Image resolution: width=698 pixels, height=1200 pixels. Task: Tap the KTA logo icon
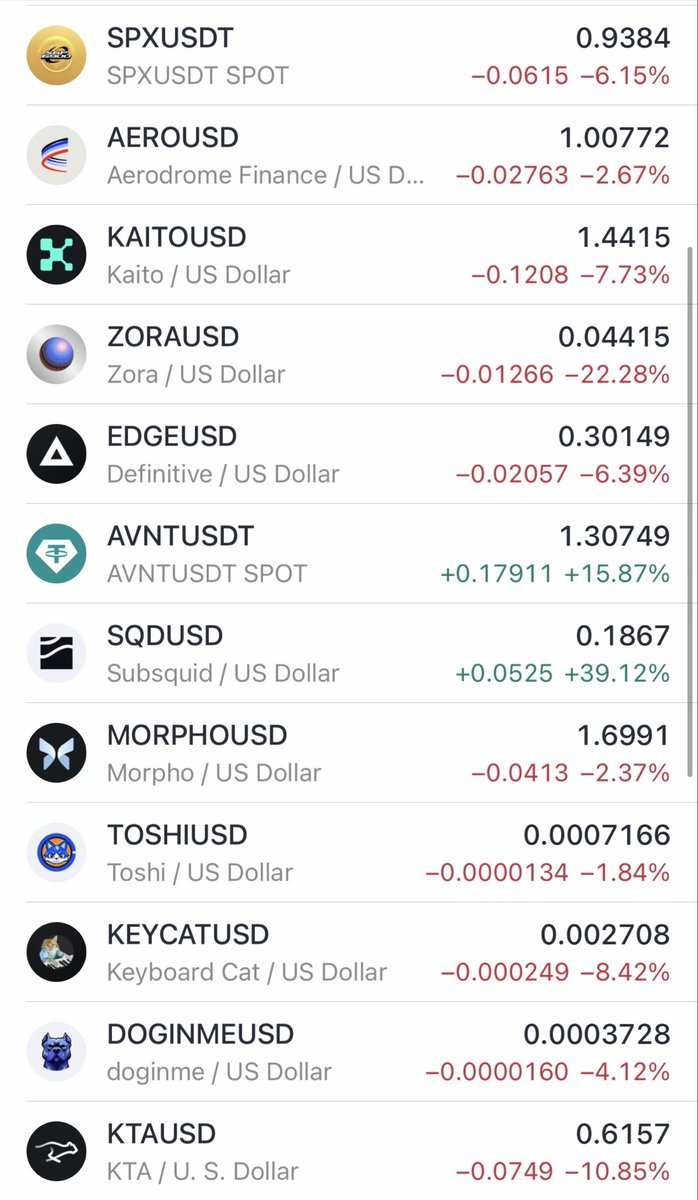click(56, 1152)
